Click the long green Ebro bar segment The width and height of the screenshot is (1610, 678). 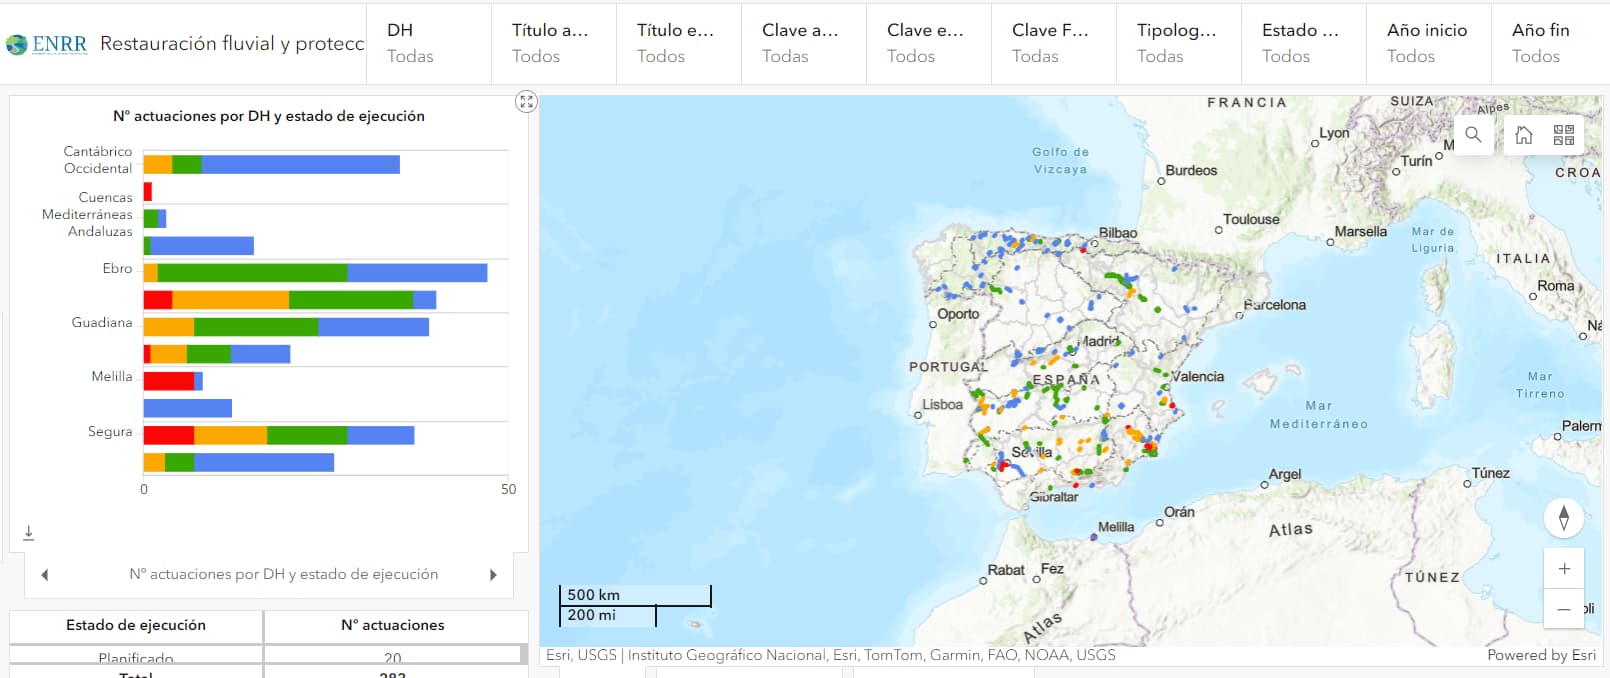252,272
